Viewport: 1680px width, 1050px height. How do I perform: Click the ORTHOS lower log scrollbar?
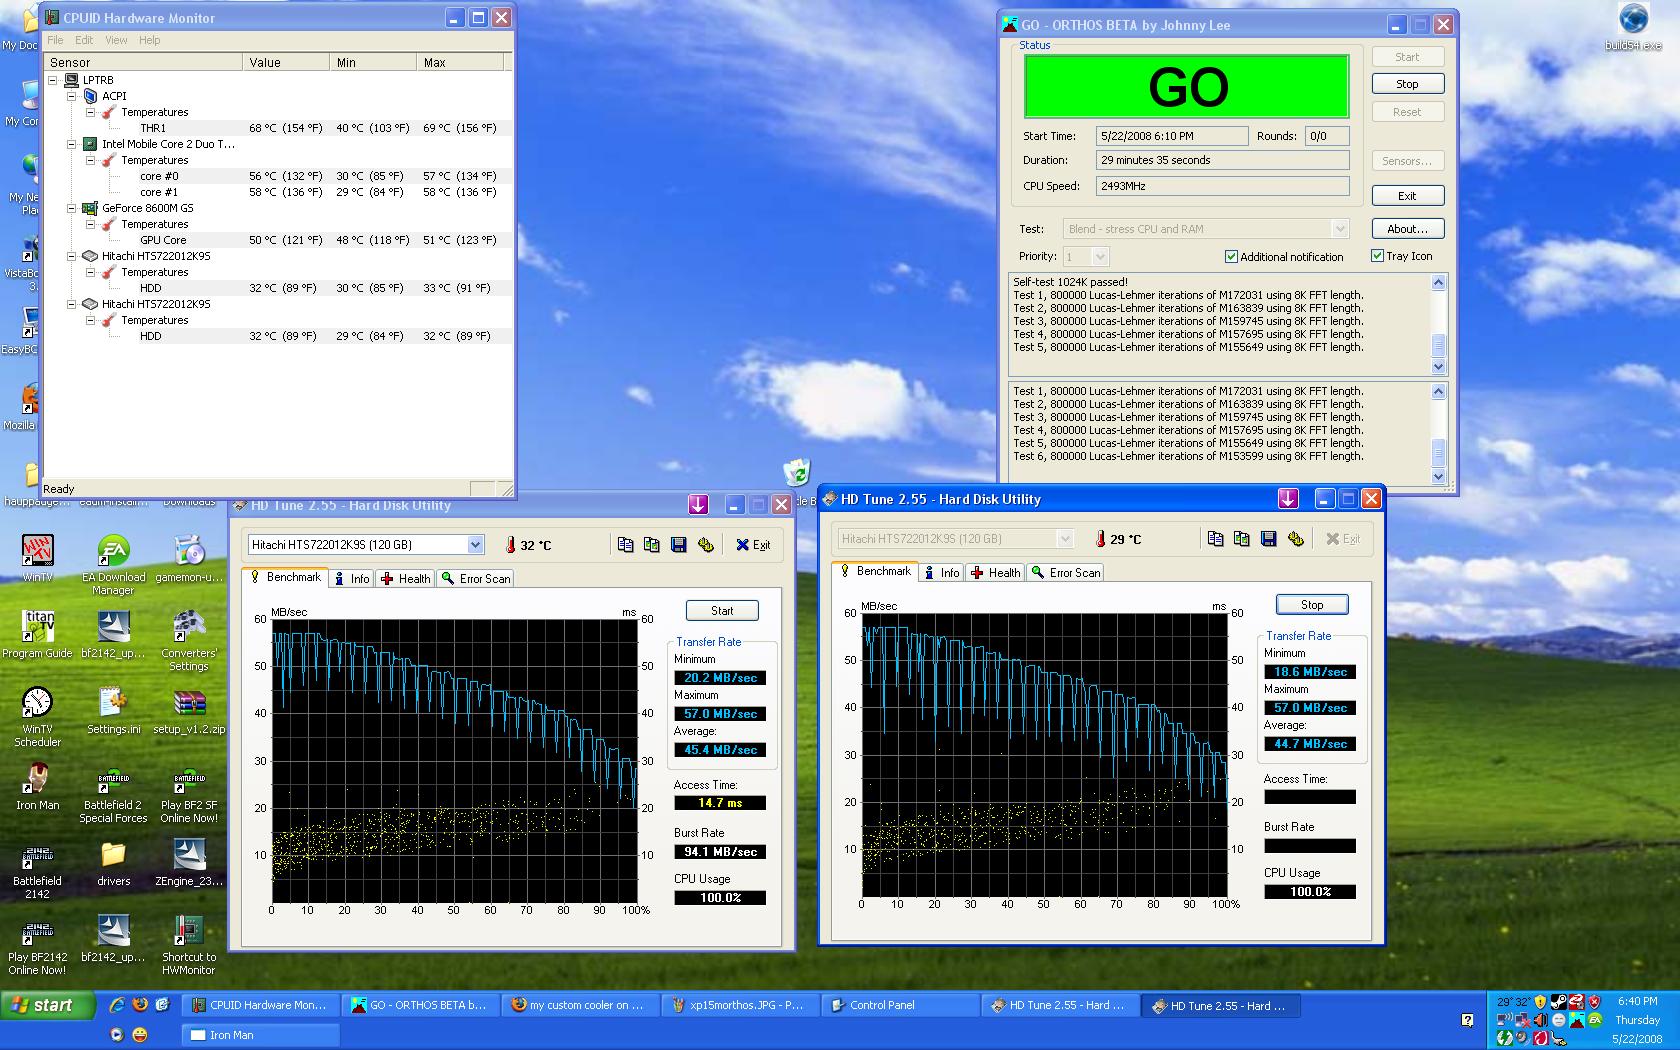pyautogui.click(x=1439, y=434)
